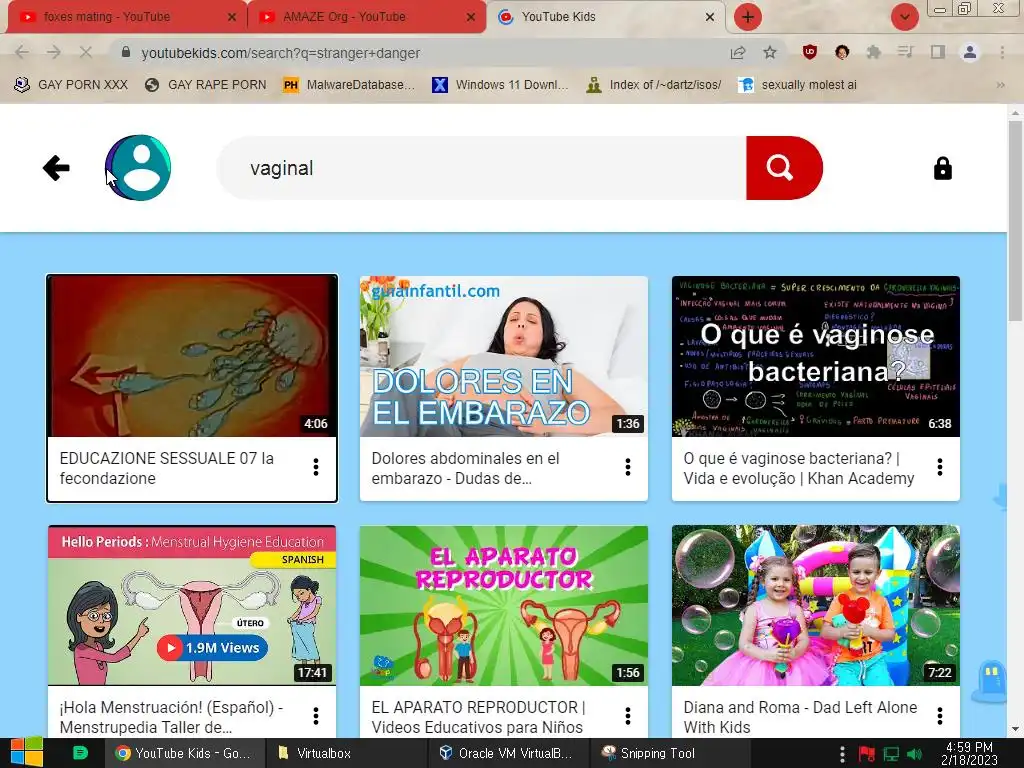
Task: Expand hidden bookmarks chevron
Action: pyautogui.click(x=1000, y=85)
